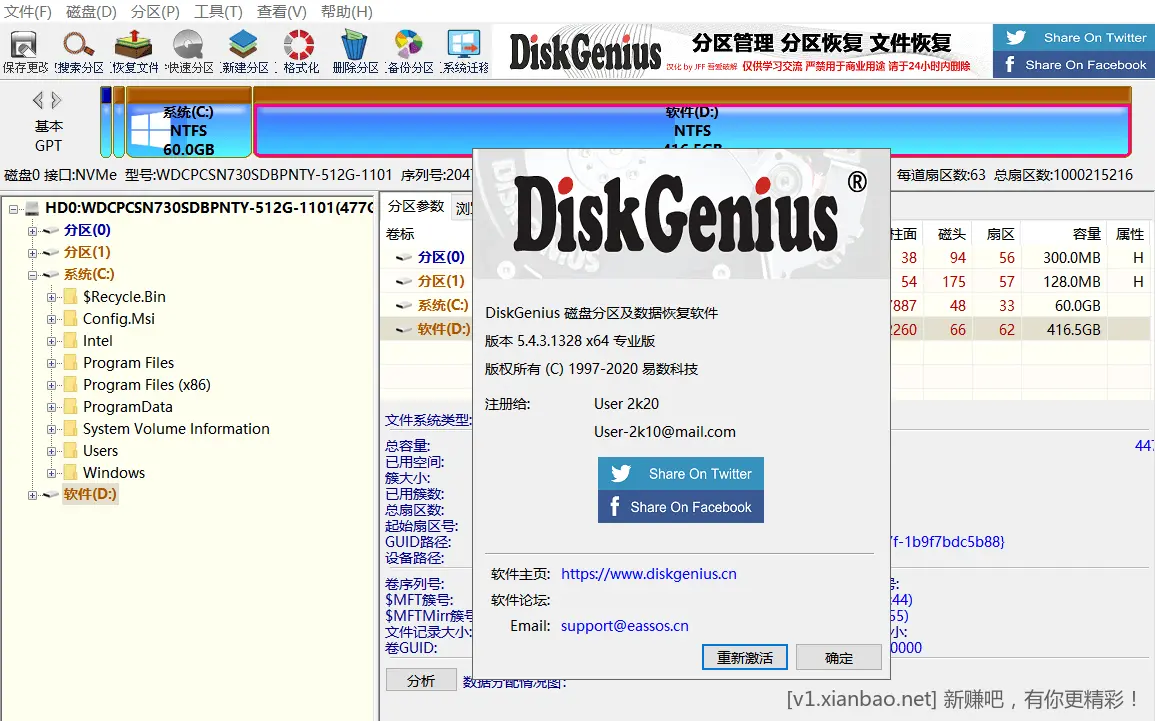Click the Format (格式化) lifebuoy icon

tap(299, 44)
